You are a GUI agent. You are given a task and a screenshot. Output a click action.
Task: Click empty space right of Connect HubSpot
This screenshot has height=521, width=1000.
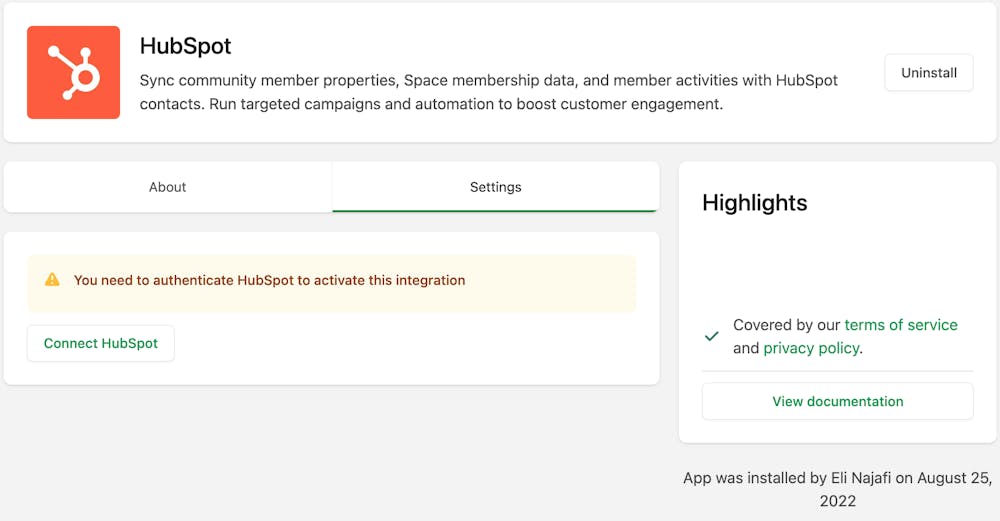(x=400, y=343)
